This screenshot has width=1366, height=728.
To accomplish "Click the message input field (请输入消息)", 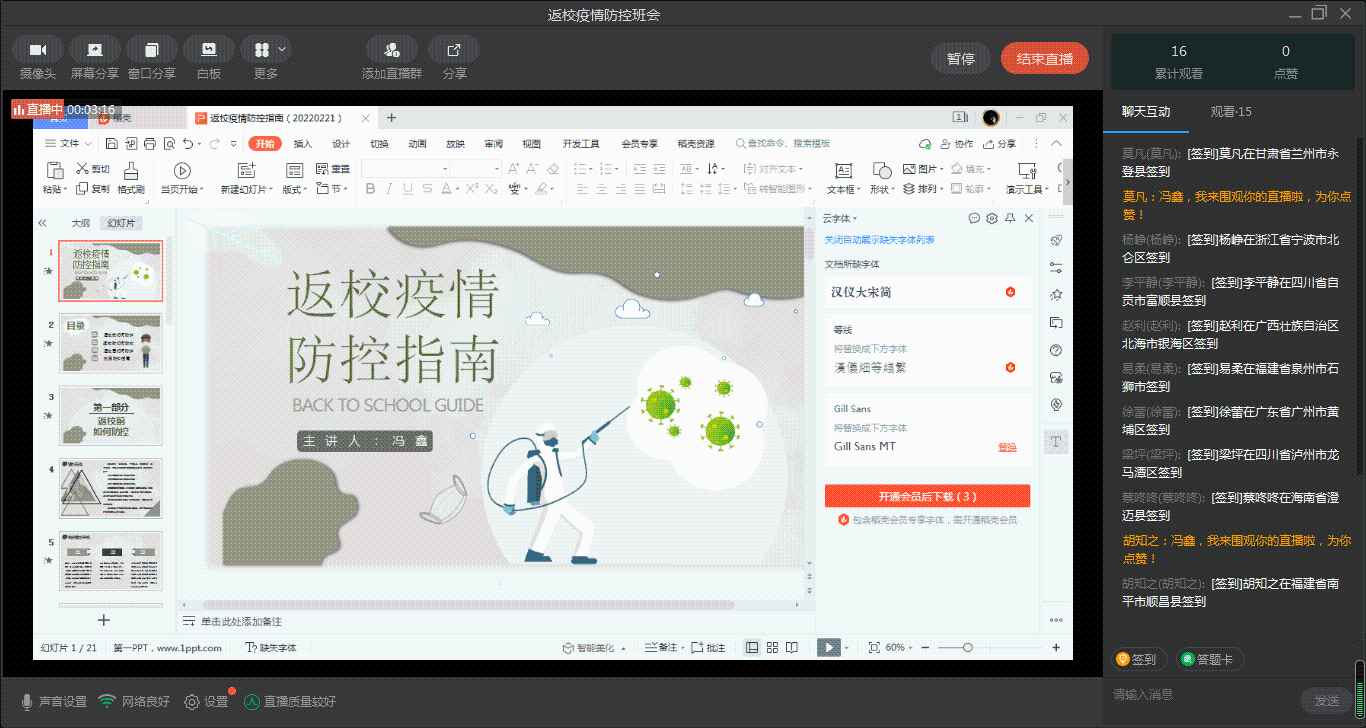I will tap(1200, 694).
